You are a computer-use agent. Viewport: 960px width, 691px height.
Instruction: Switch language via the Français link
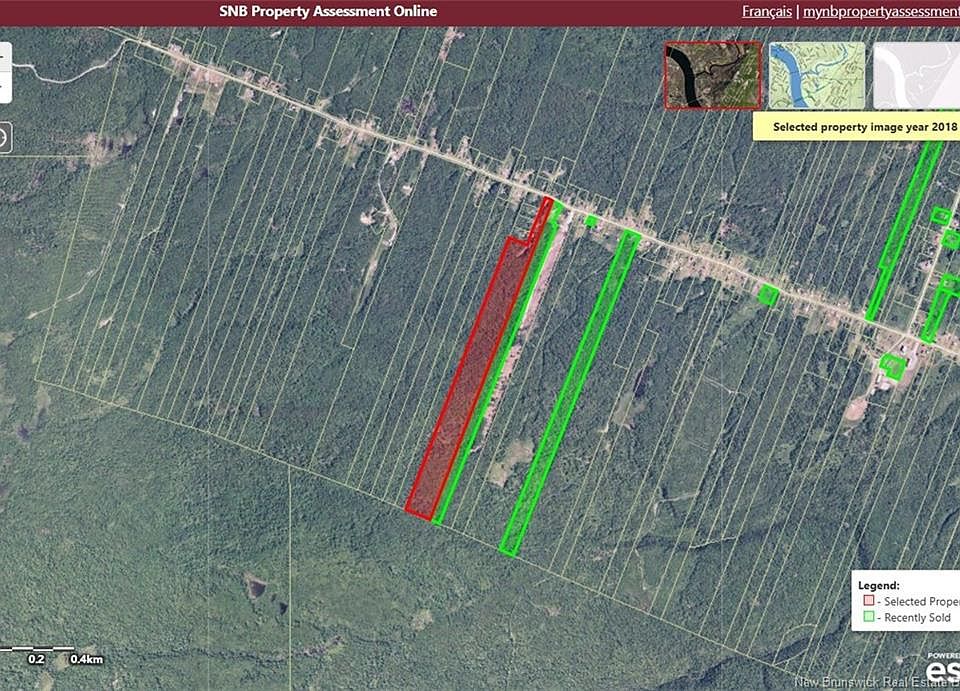[766, 12]
